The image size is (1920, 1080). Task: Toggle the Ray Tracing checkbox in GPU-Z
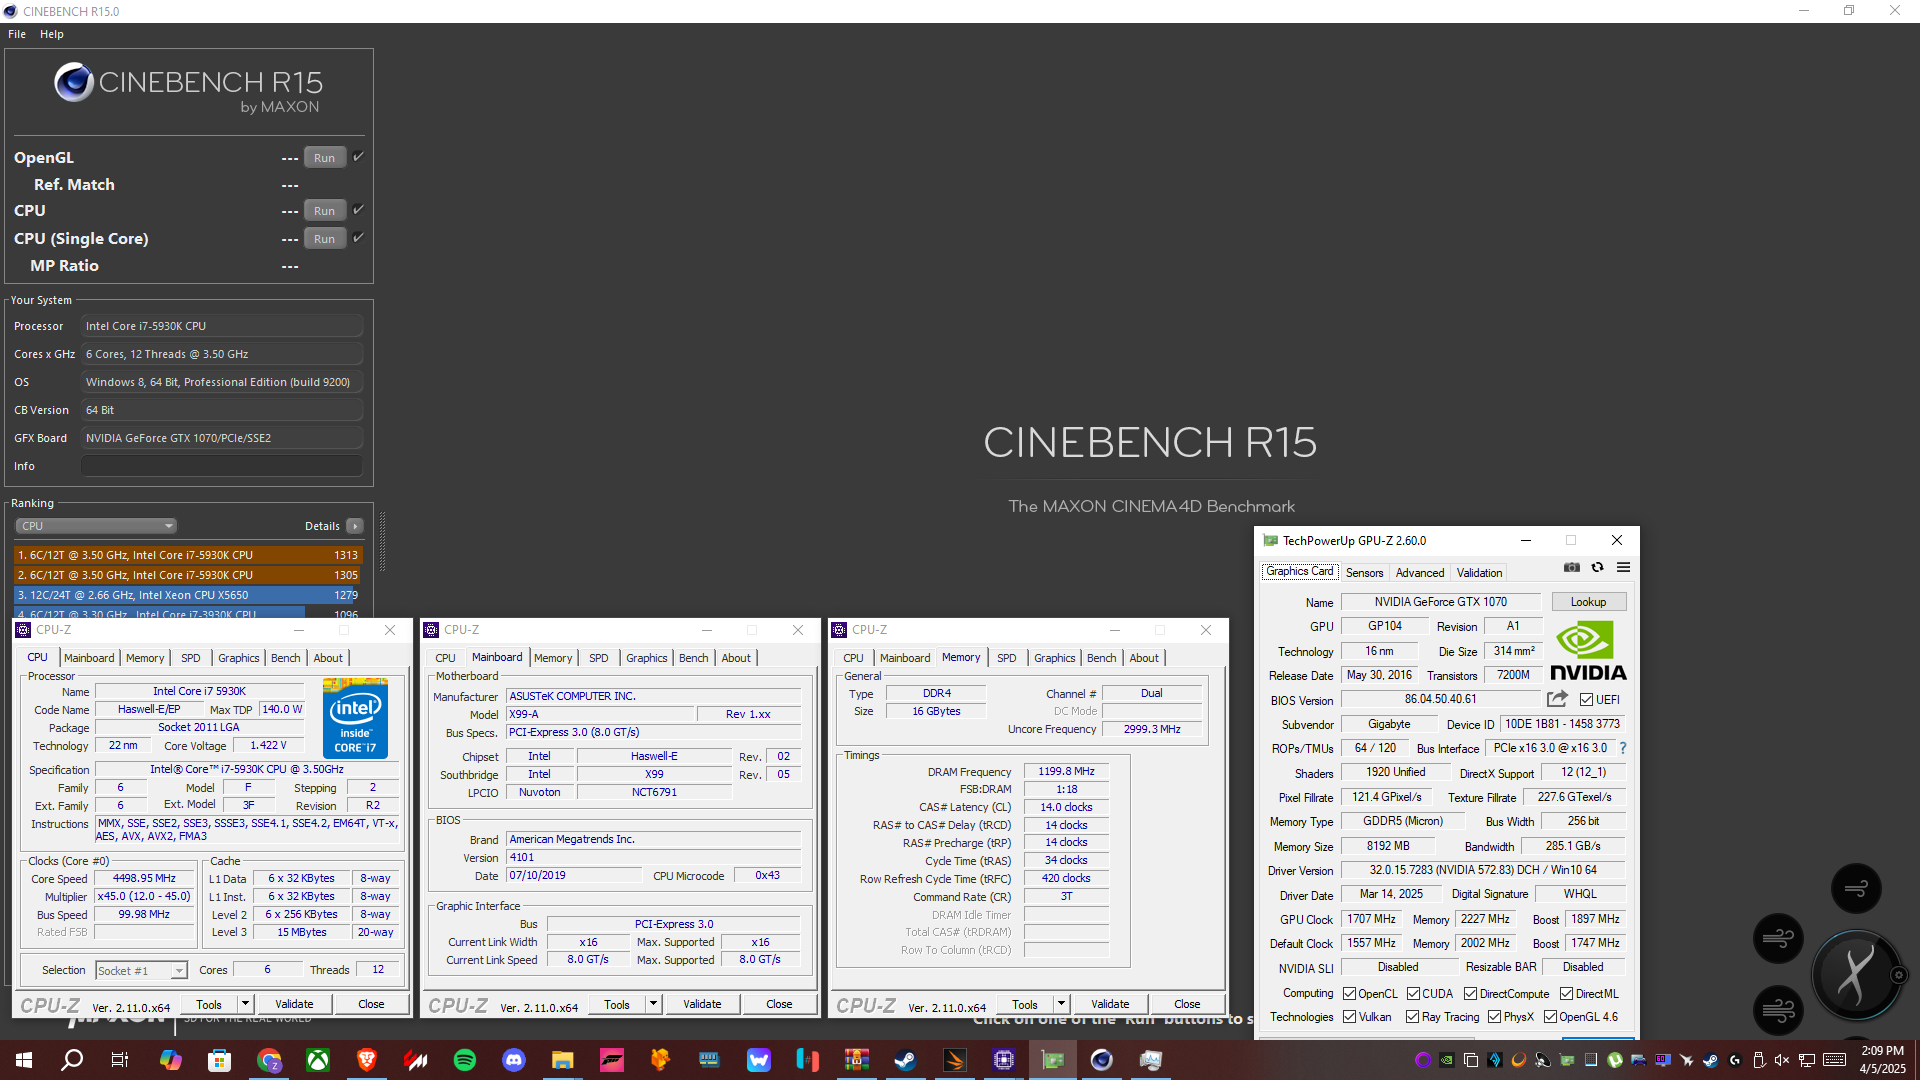coord(1412,1017)
